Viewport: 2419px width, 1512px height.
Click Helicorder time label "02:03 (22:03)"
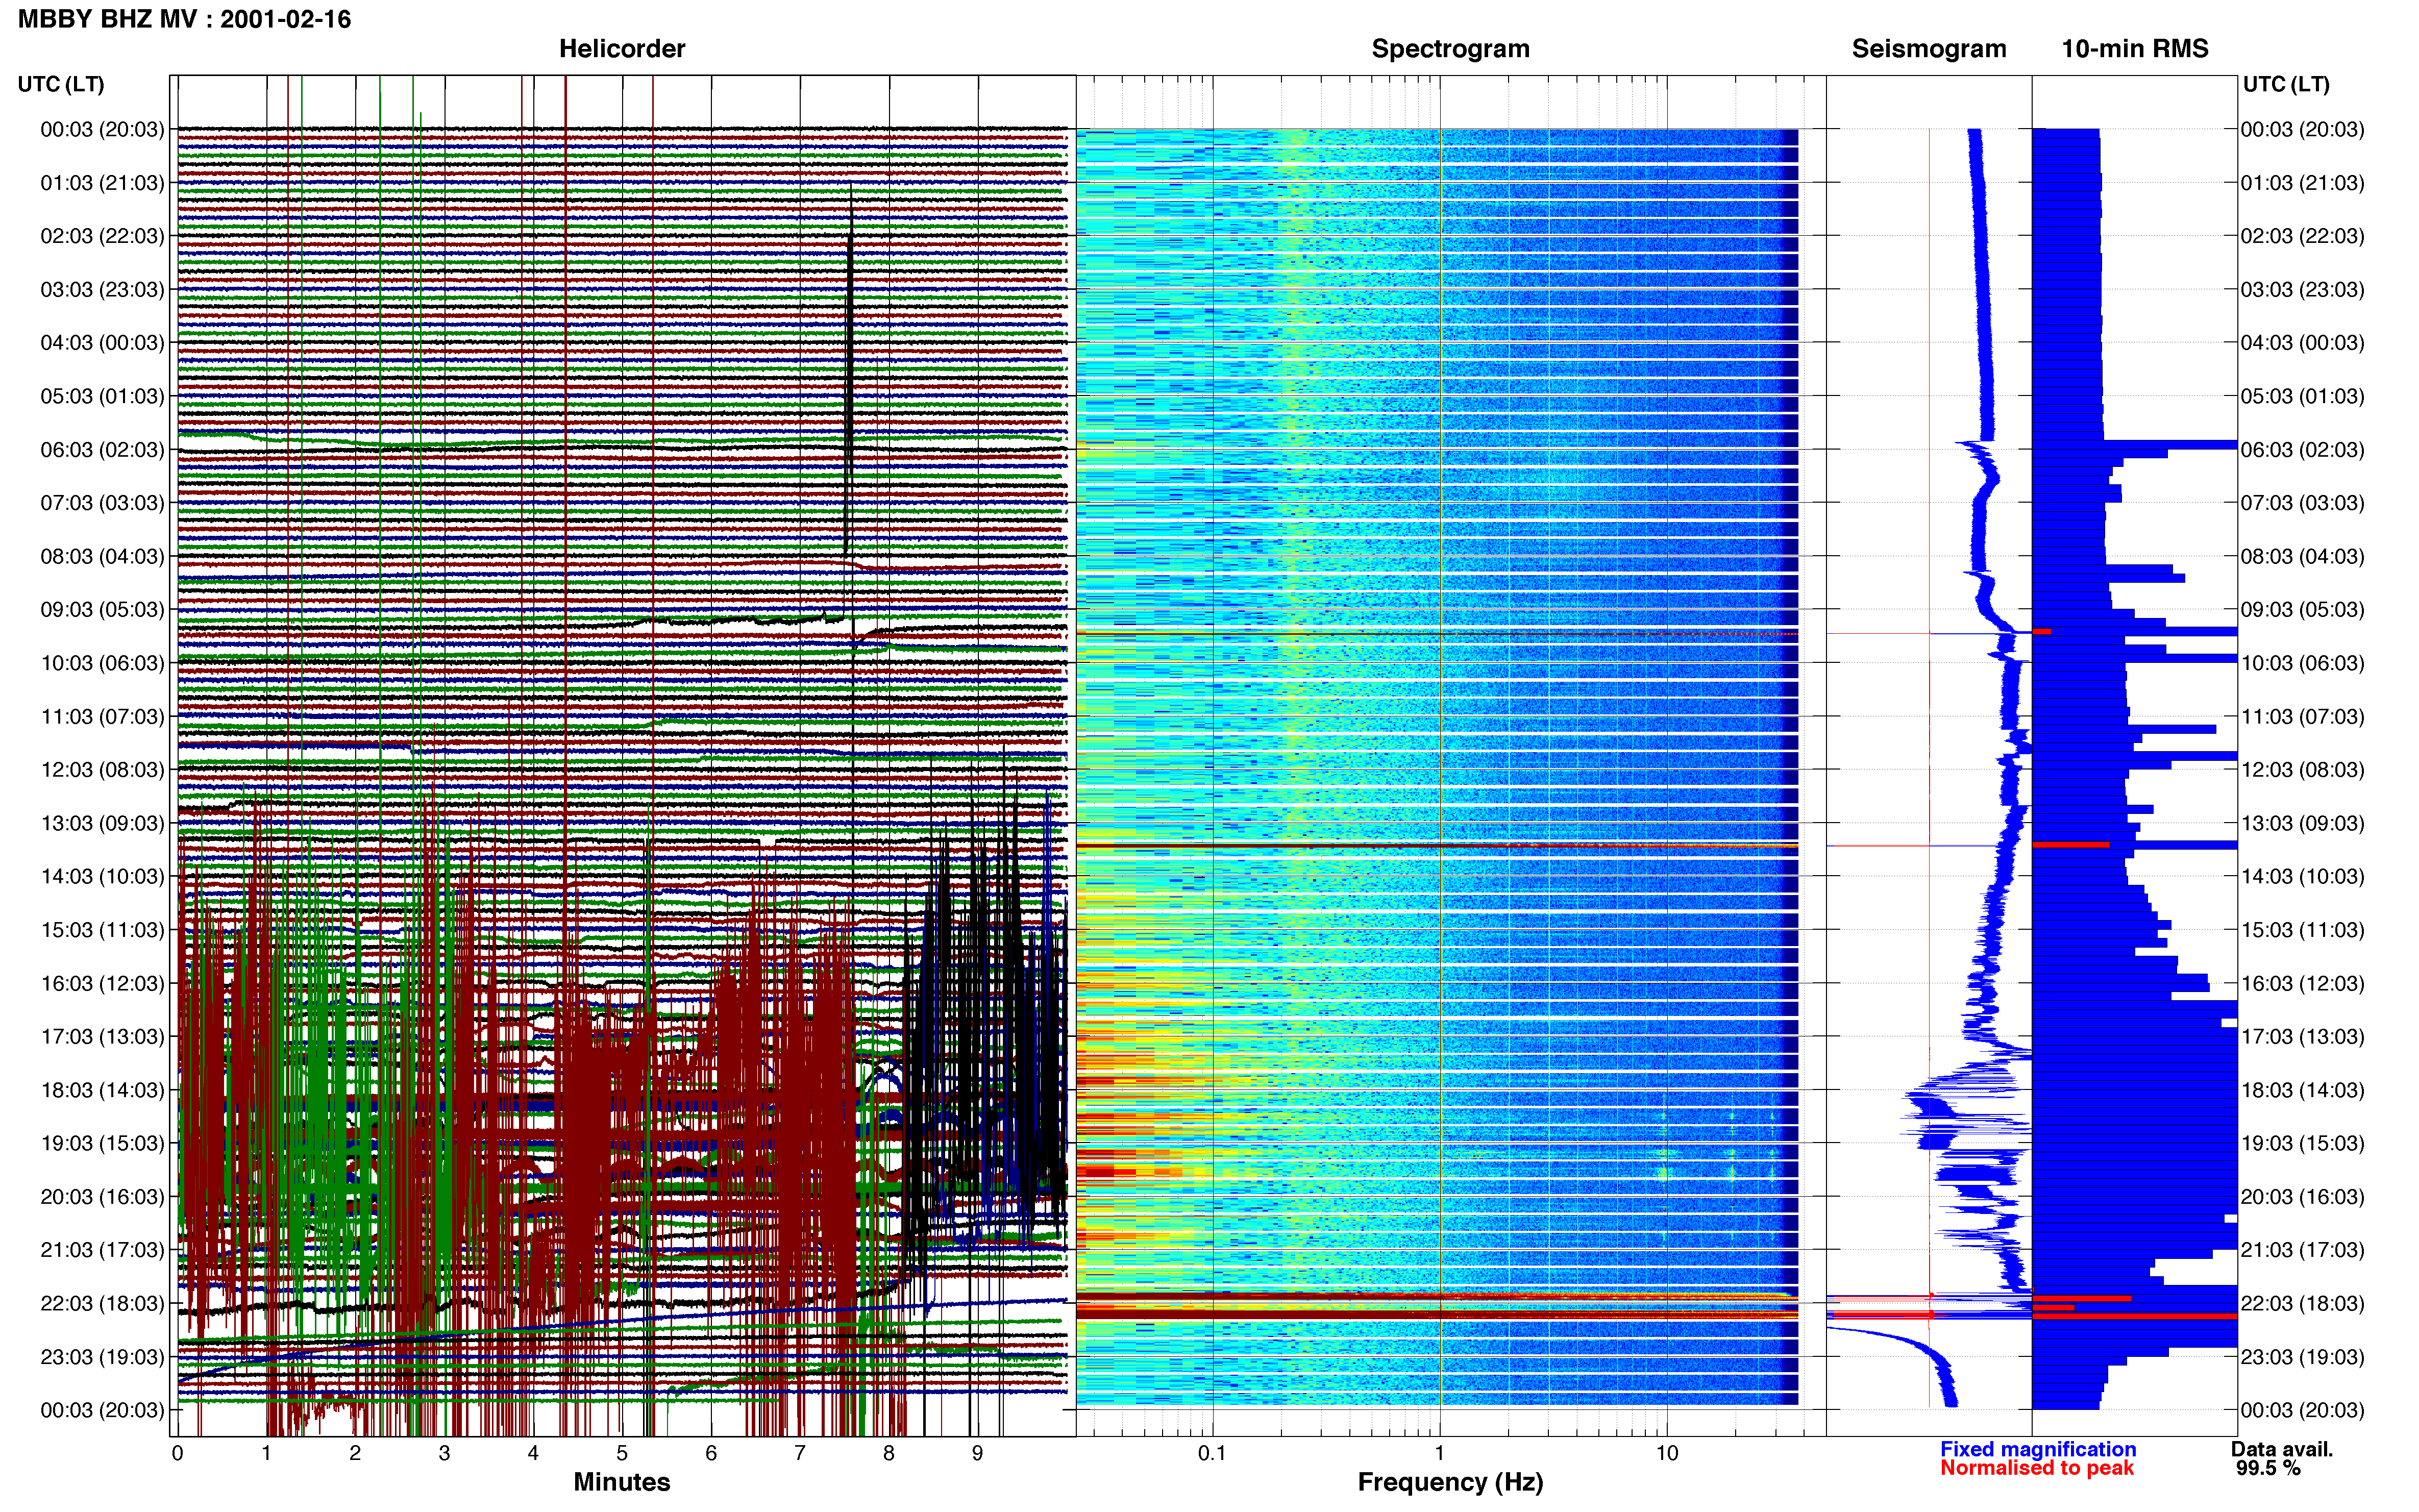102,236
